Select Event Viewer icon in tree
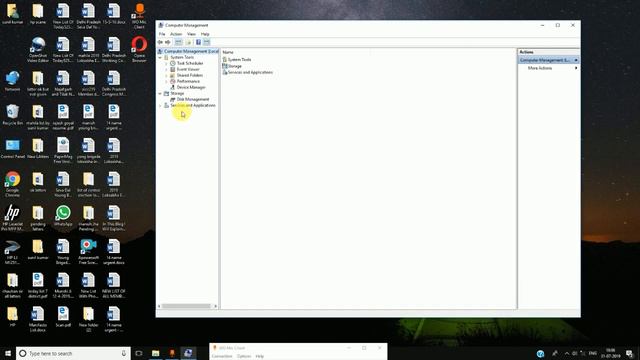The image size is (640, 360). (x=173, y=69)
